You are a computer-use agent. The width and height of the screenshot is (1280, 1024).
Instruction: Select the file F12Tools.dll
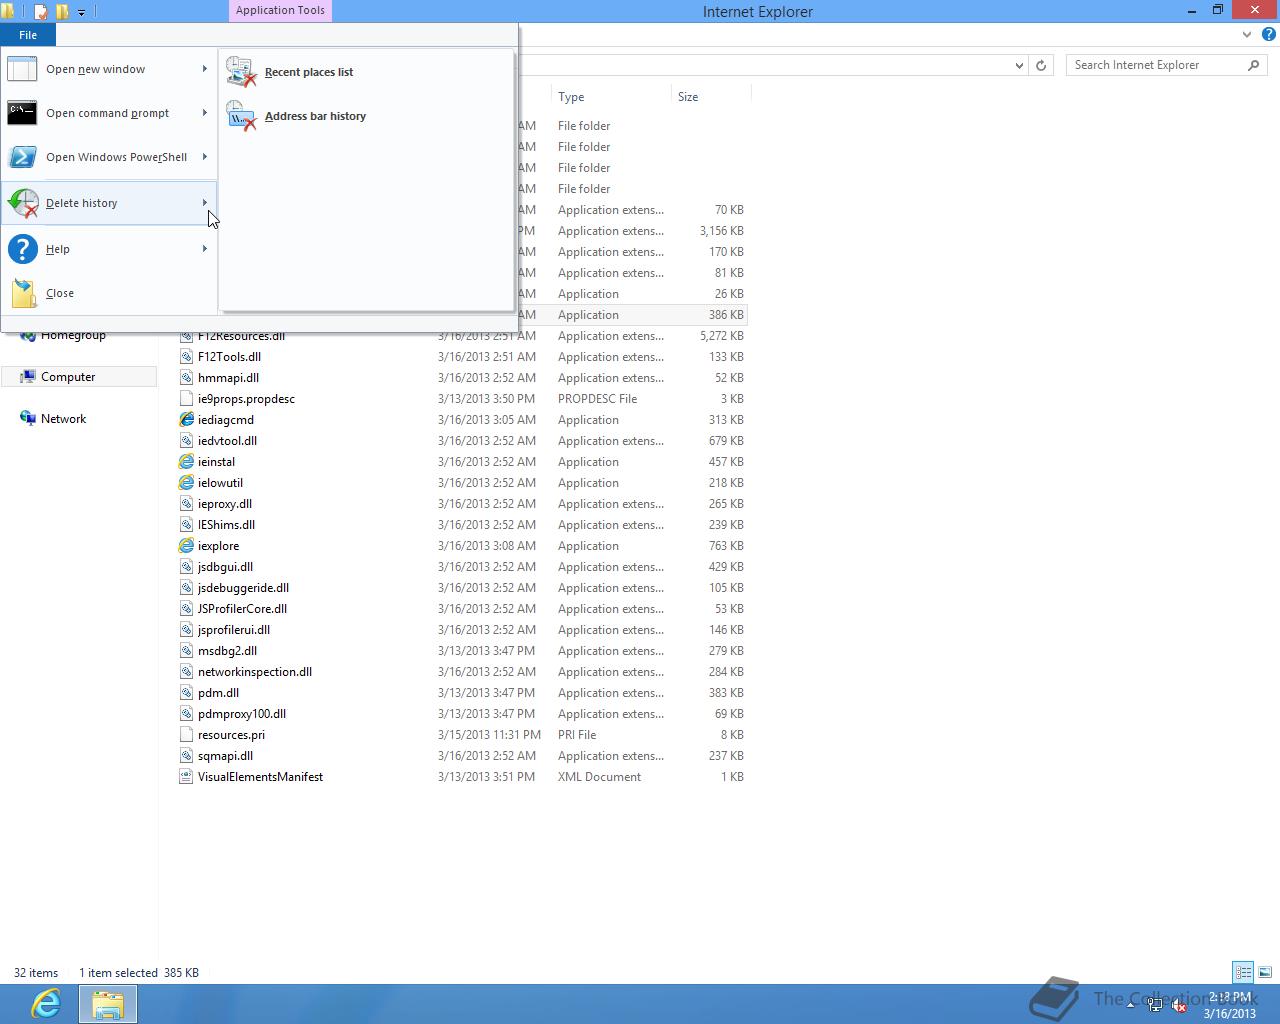(229, 357)
